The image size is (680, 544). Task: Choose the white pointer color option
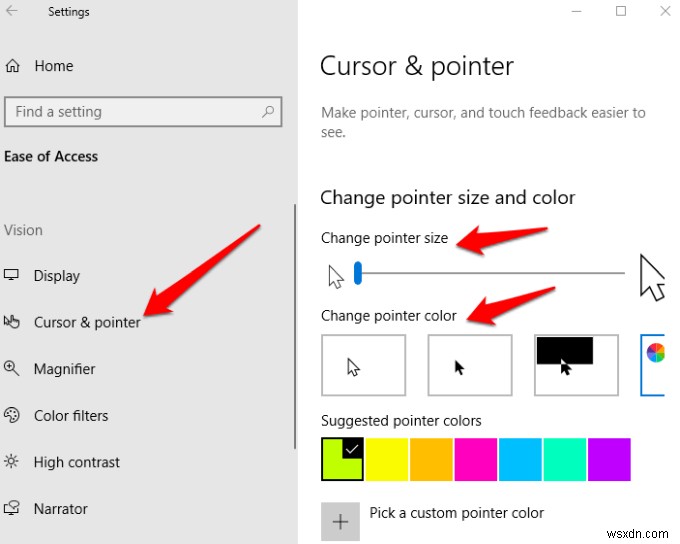click(364, 365)
